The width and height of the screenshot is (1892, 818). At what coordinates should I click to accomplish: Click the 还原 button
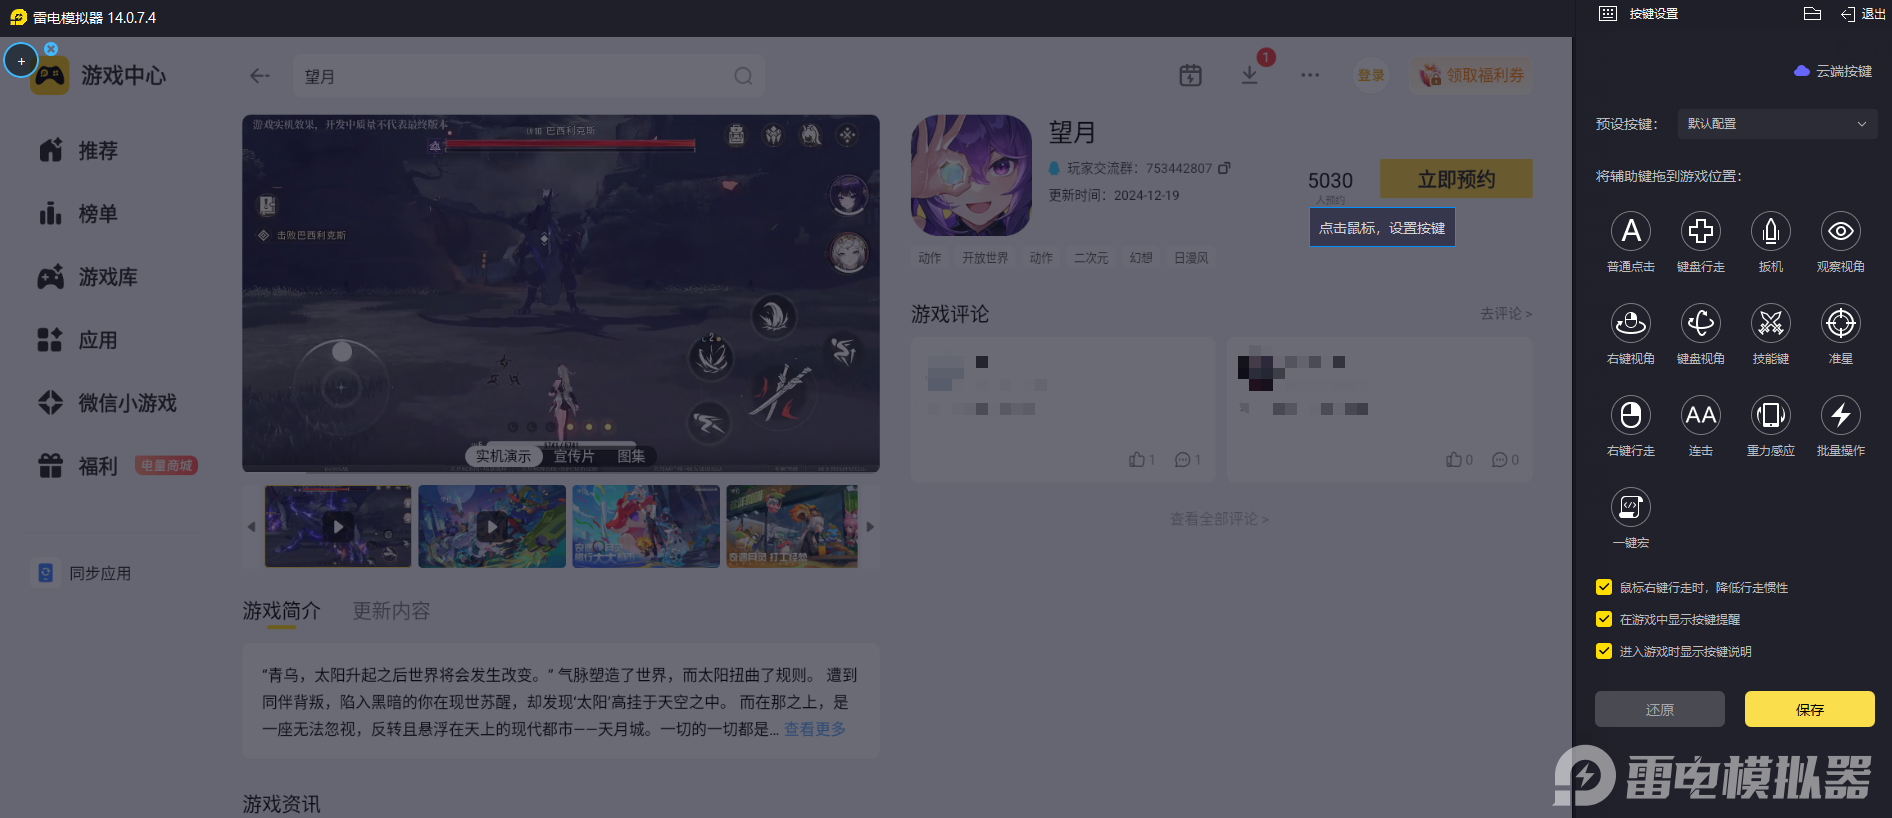[x=1660, y=709]
